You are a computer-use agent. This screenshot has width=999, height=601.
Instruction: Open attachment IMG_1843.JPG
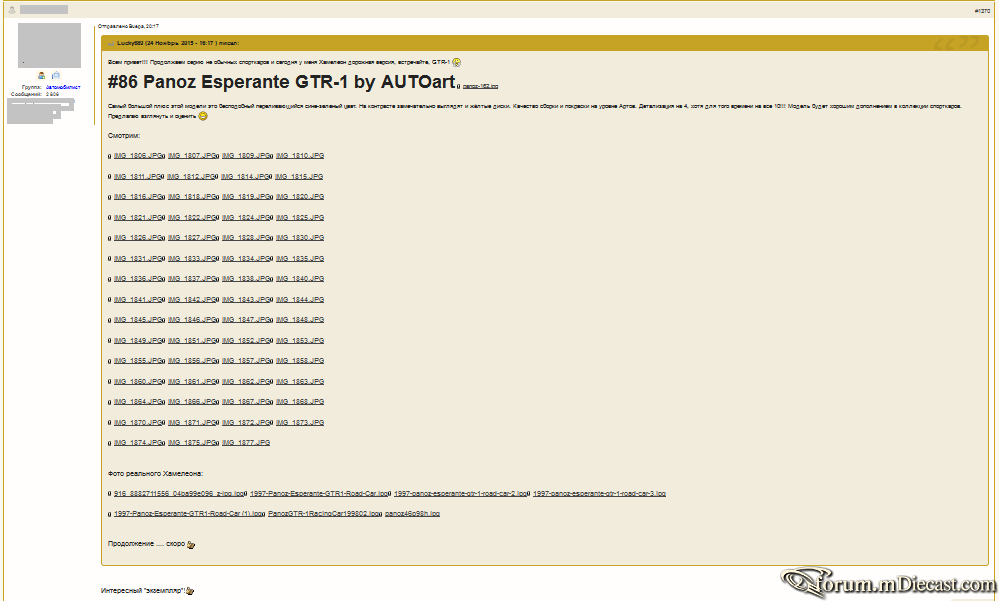246,300
